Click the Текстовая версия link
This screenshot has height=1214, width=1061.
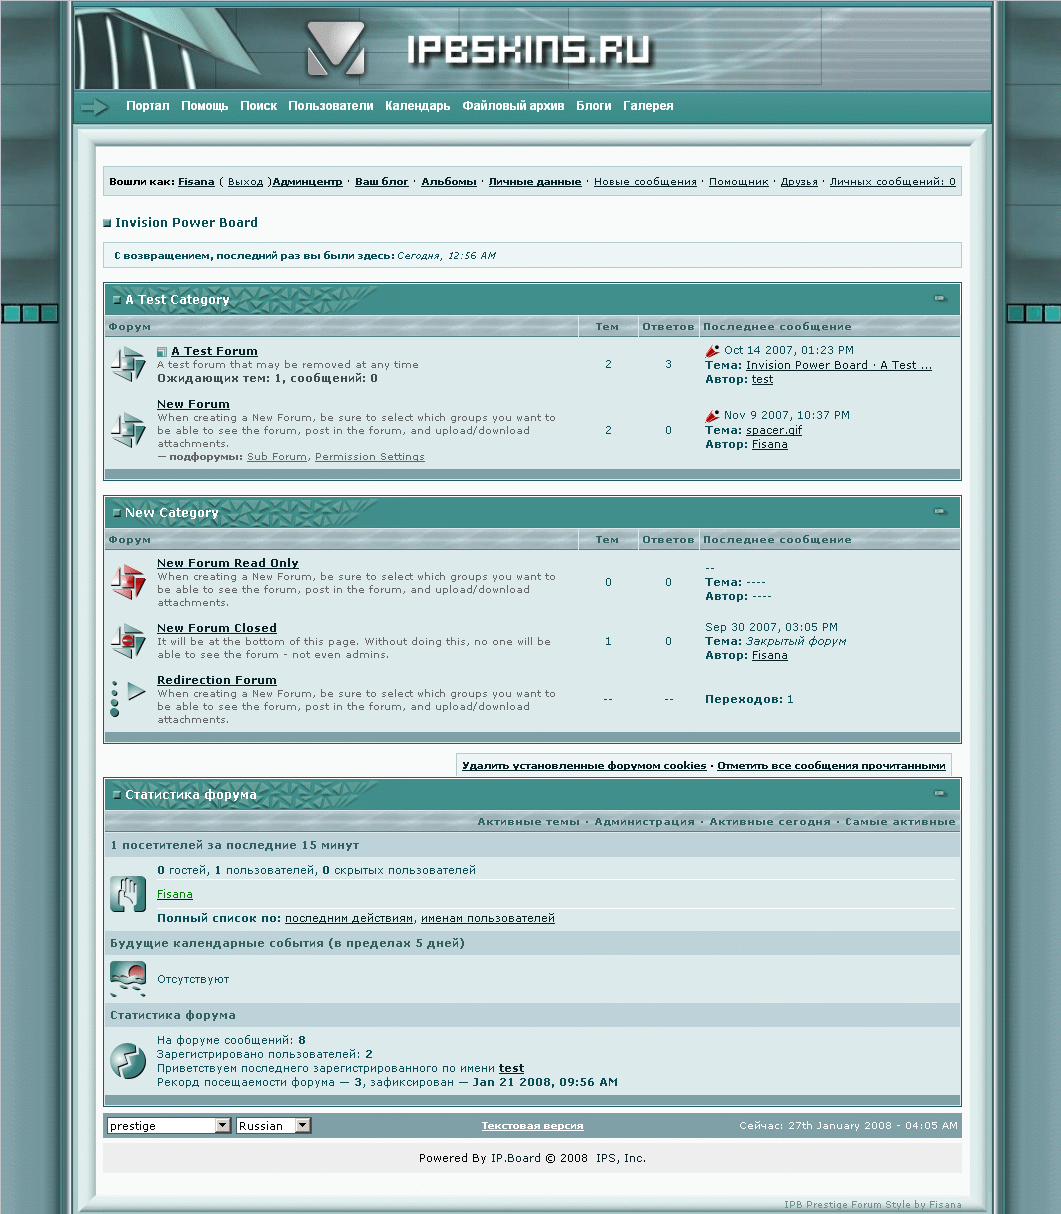[x=532, y=1126]
